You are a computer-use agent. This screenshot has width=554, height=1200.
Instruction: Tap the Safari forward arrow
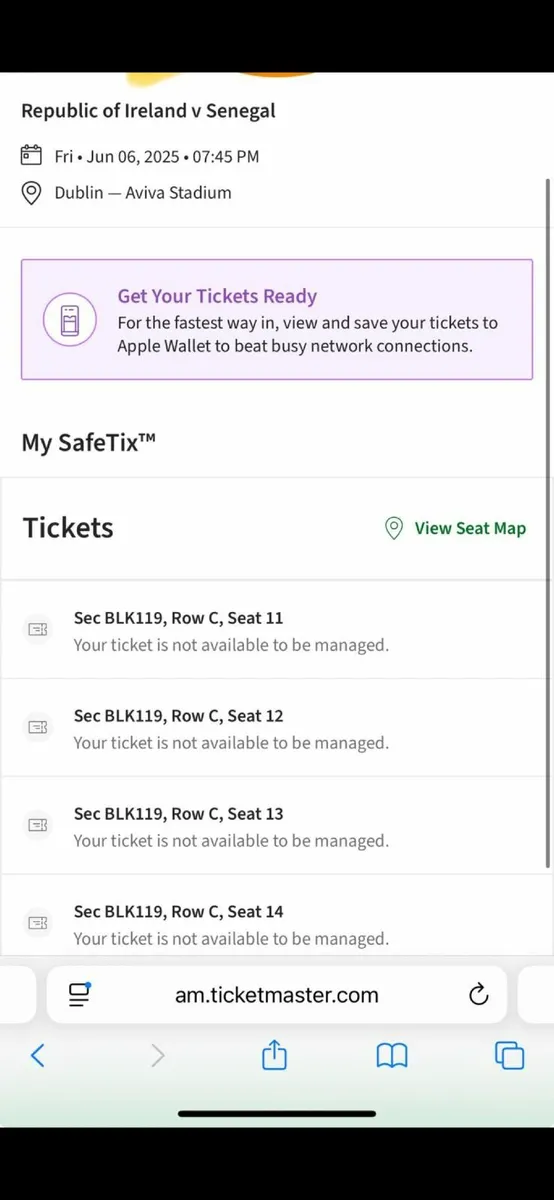click(157, 1055)
